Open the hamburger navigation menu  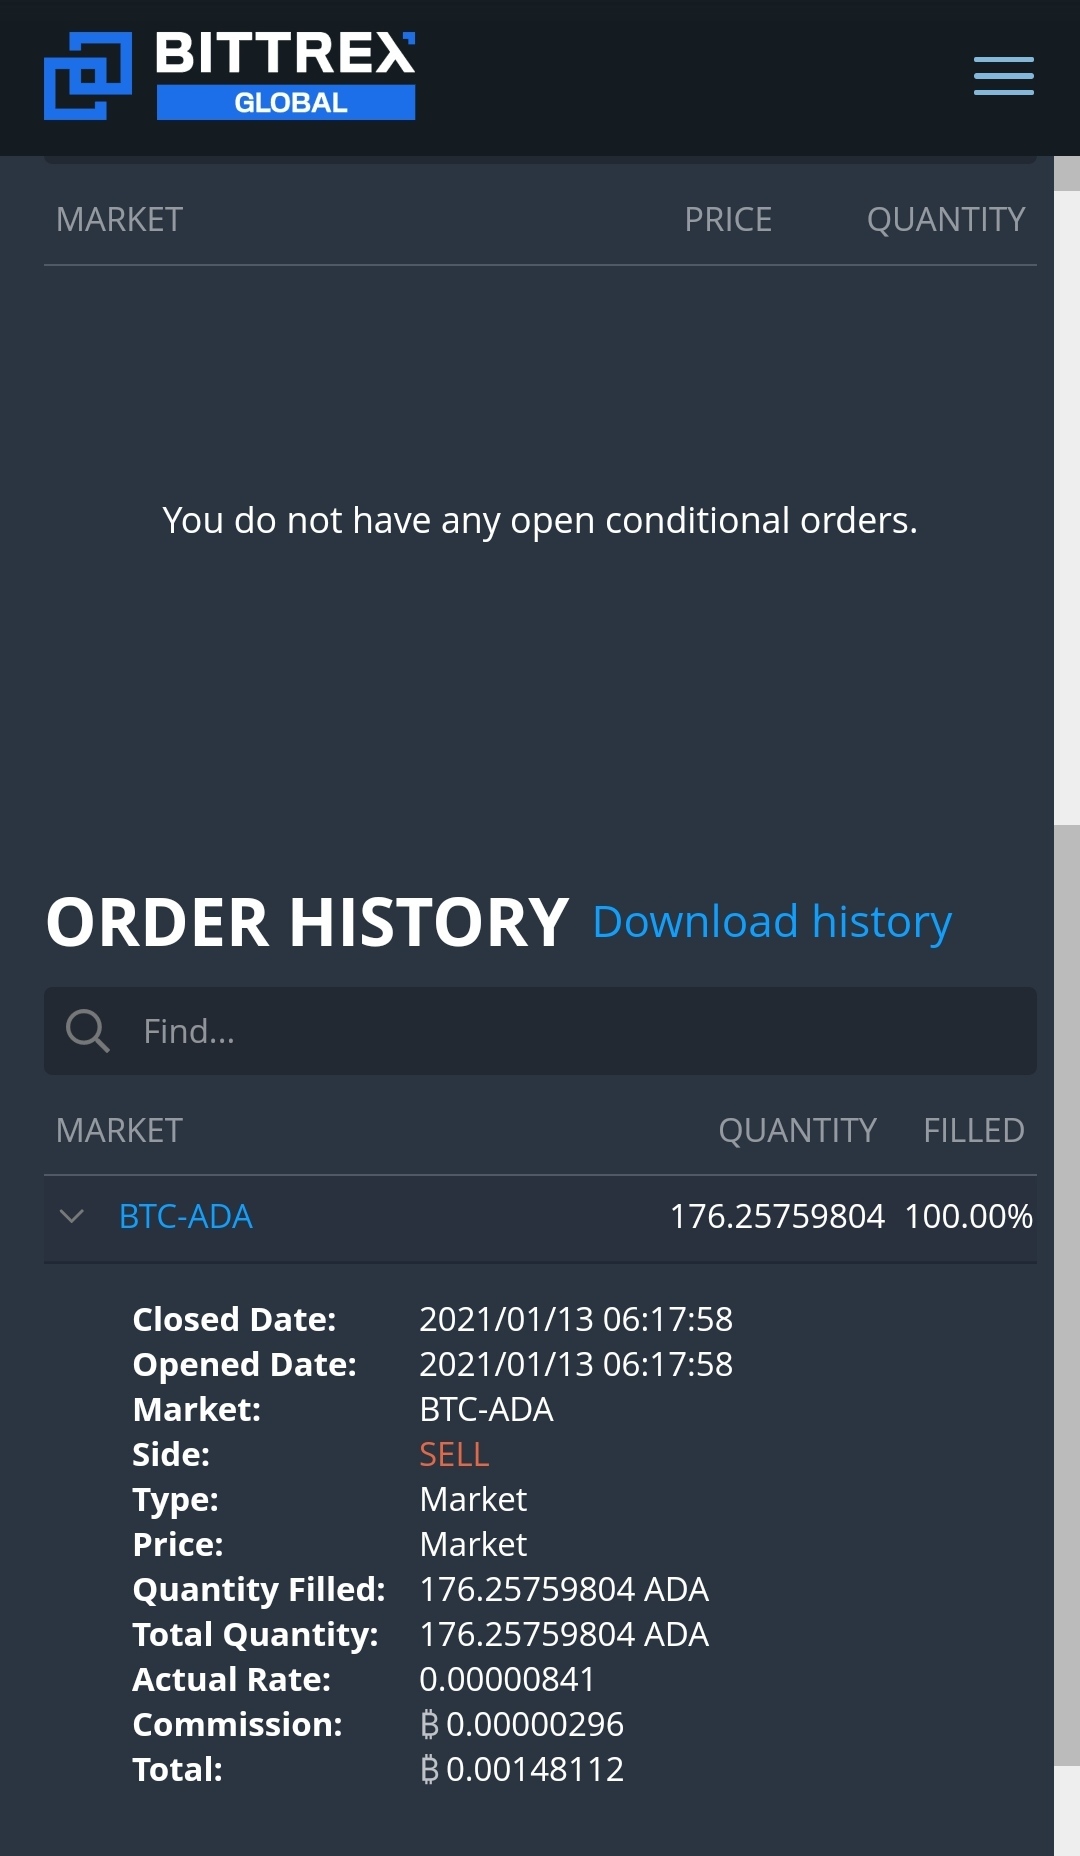(1003, 76)
